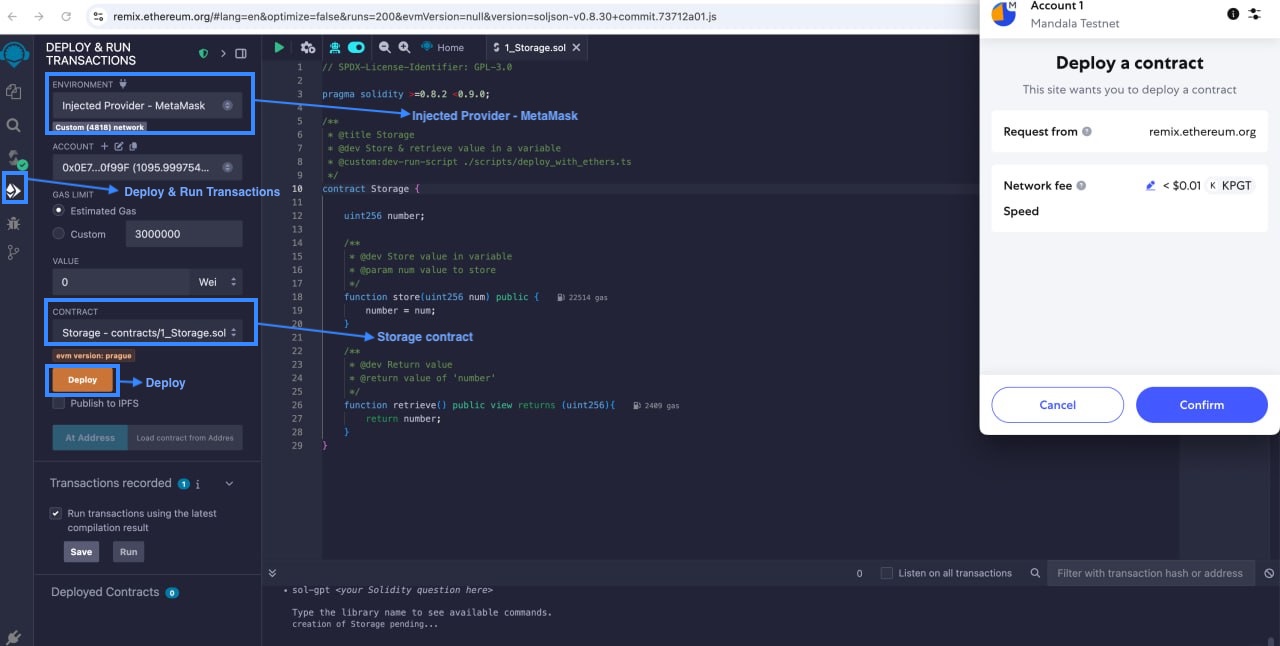Viewport: 1280px width, 646px height.
Task: Collapse the Transactions recorded section chevron
Action: pos(229,484)
